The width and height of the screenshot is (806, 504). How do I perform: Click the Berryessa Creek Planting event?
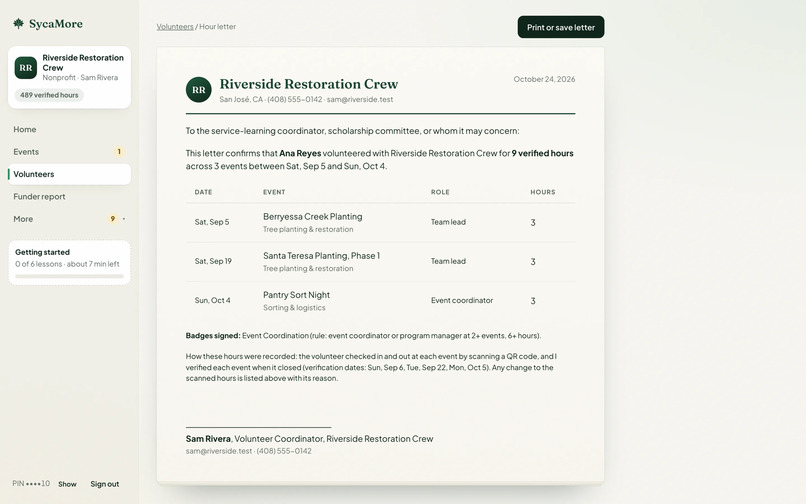313,217
